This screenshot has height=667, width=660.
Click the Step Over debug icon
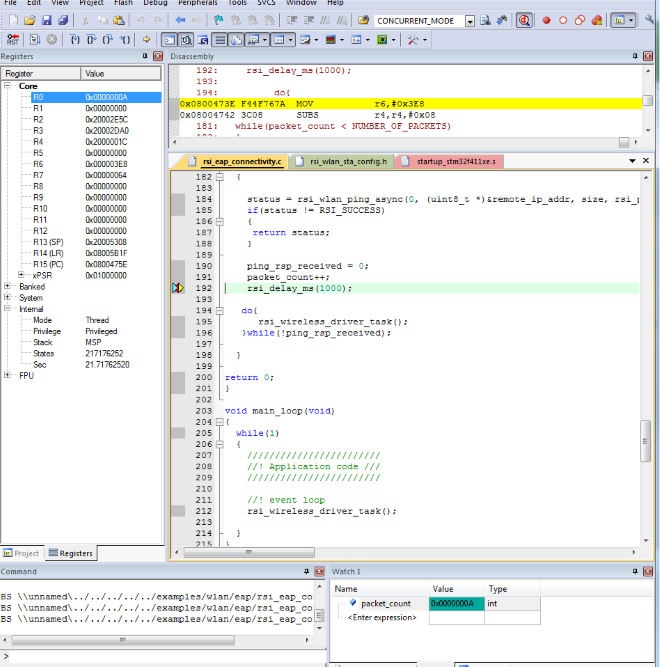pos(92,39)
